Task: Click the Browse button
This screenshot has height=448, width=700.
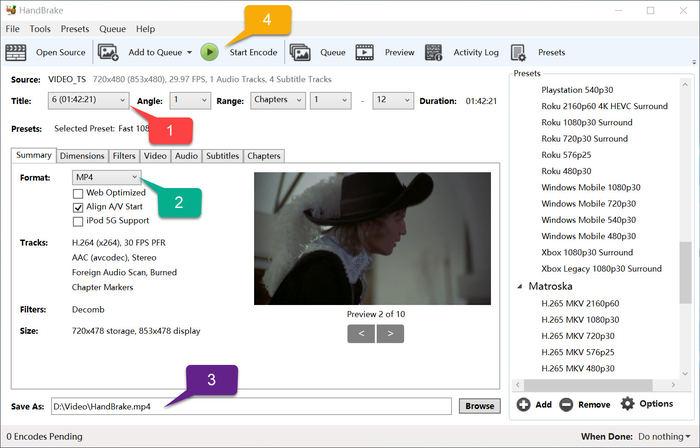Action: point(478,406)
